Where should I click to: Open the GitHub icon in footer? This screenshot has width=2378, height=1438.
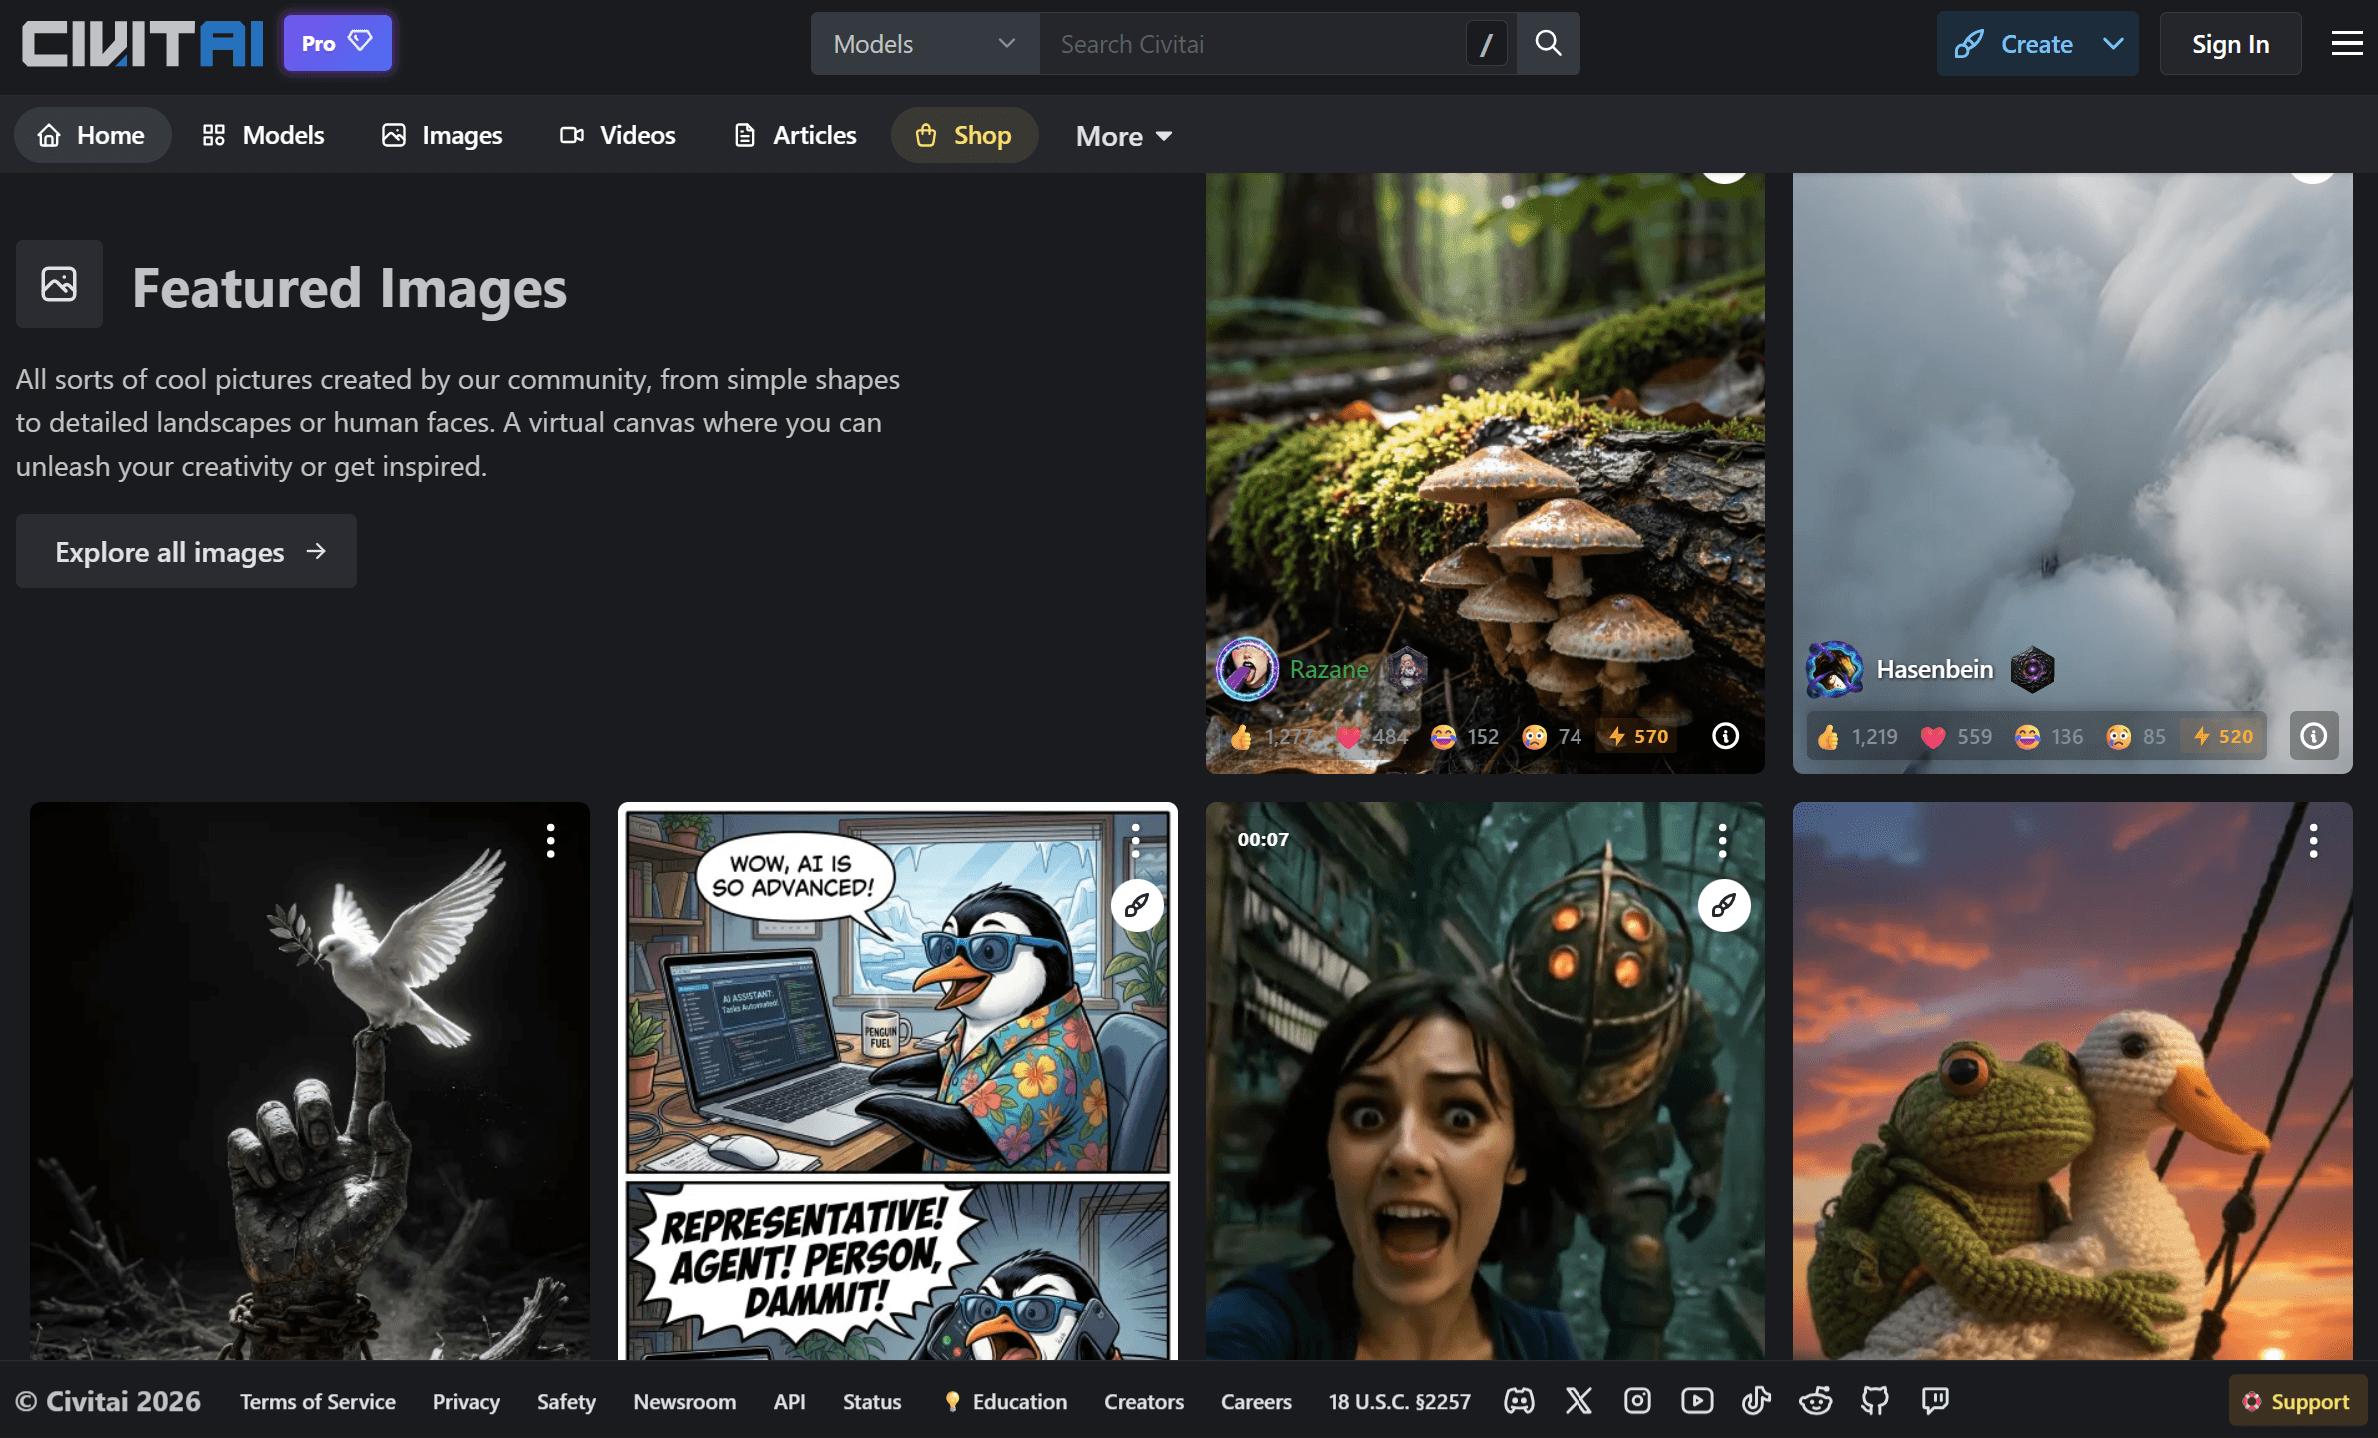(x=1874, y=1401)
